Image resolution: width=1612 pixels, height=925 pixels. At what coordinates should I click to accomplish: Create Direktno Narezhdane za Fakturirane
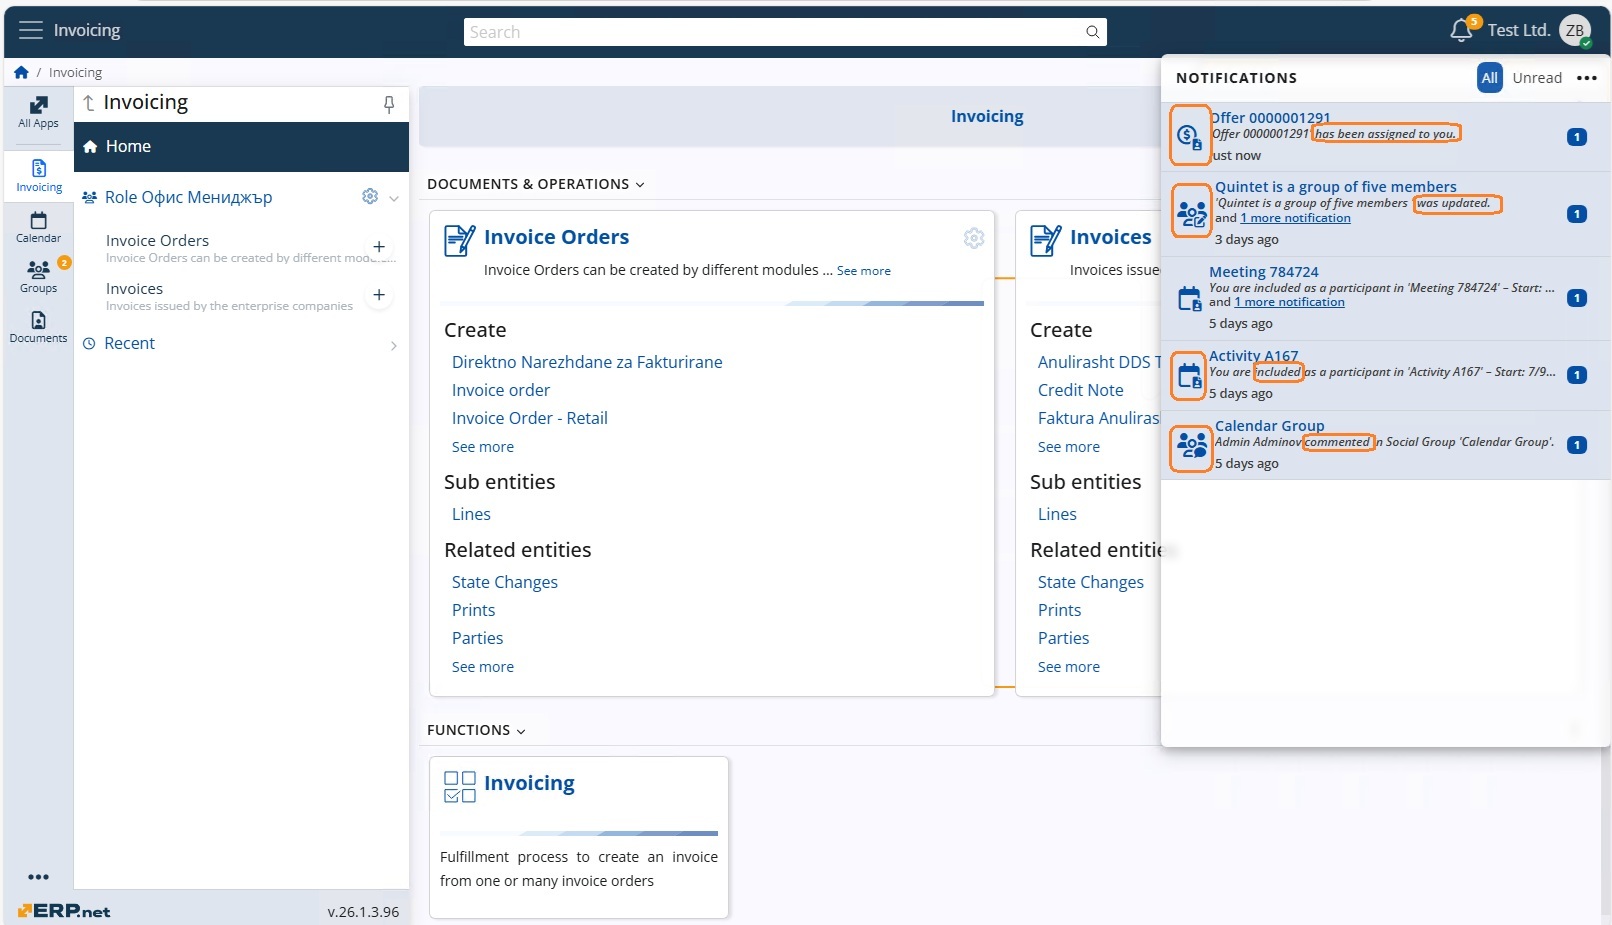coord(587,362)
